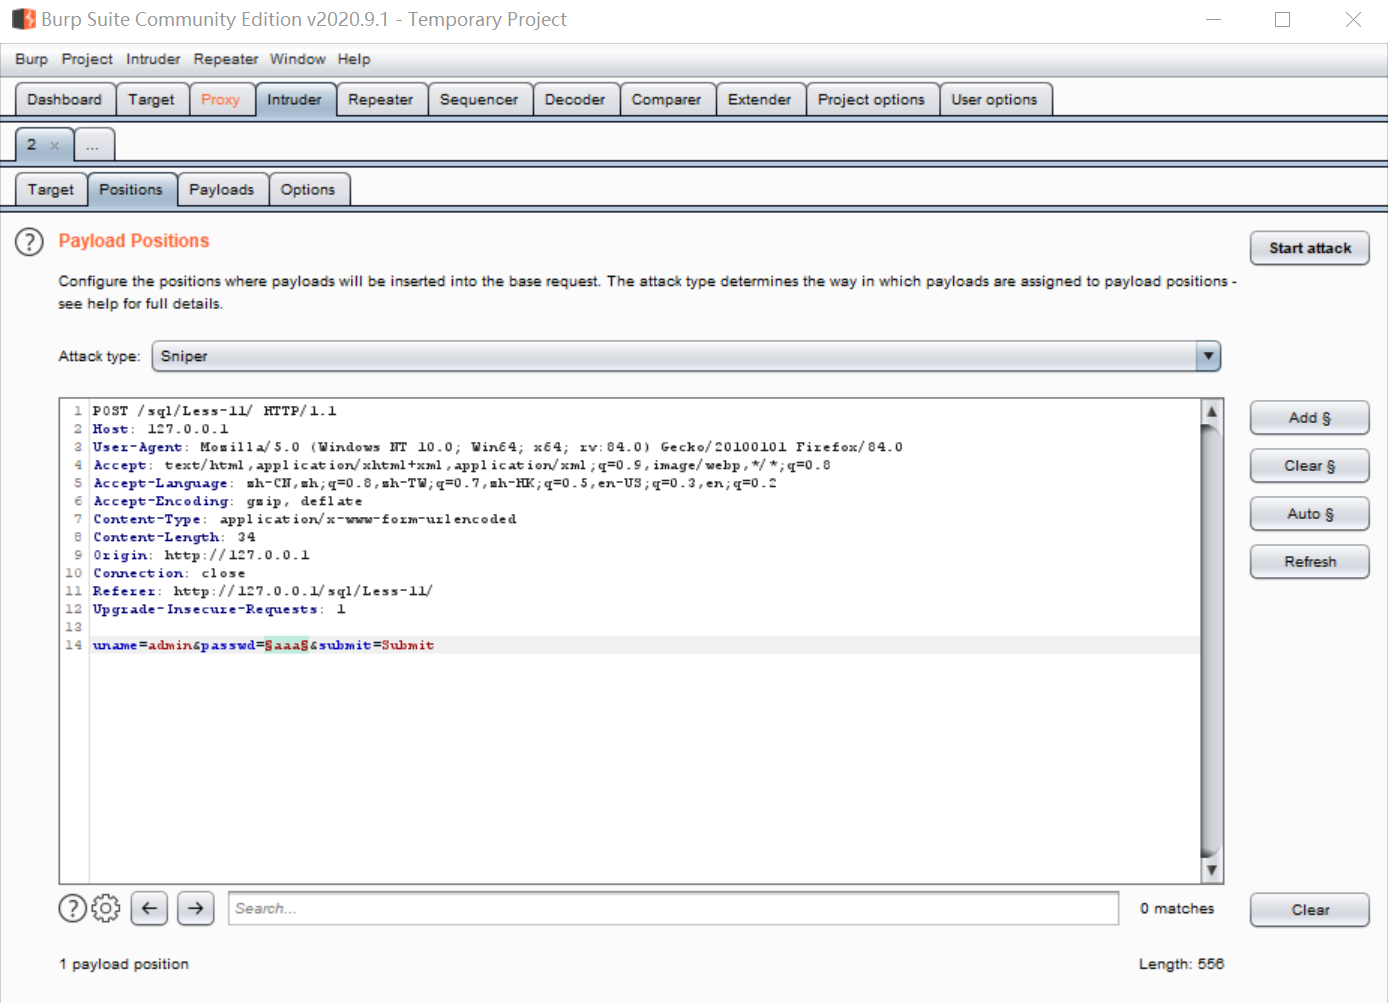Open search settings gear icon
This screenshot has width=1388, height=1003.
(106, 908)
